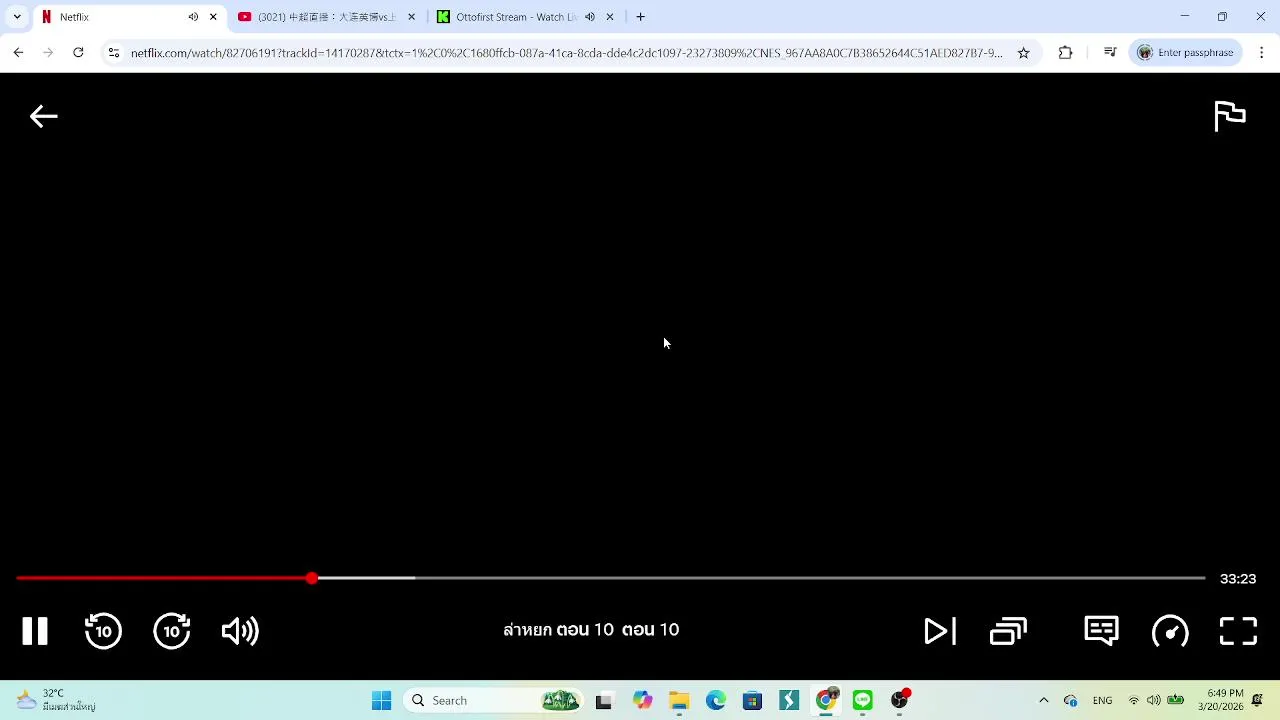Open File Explorer from the taskbar
This screenshot has width=1280, height=720.
(x=679, y=701)
